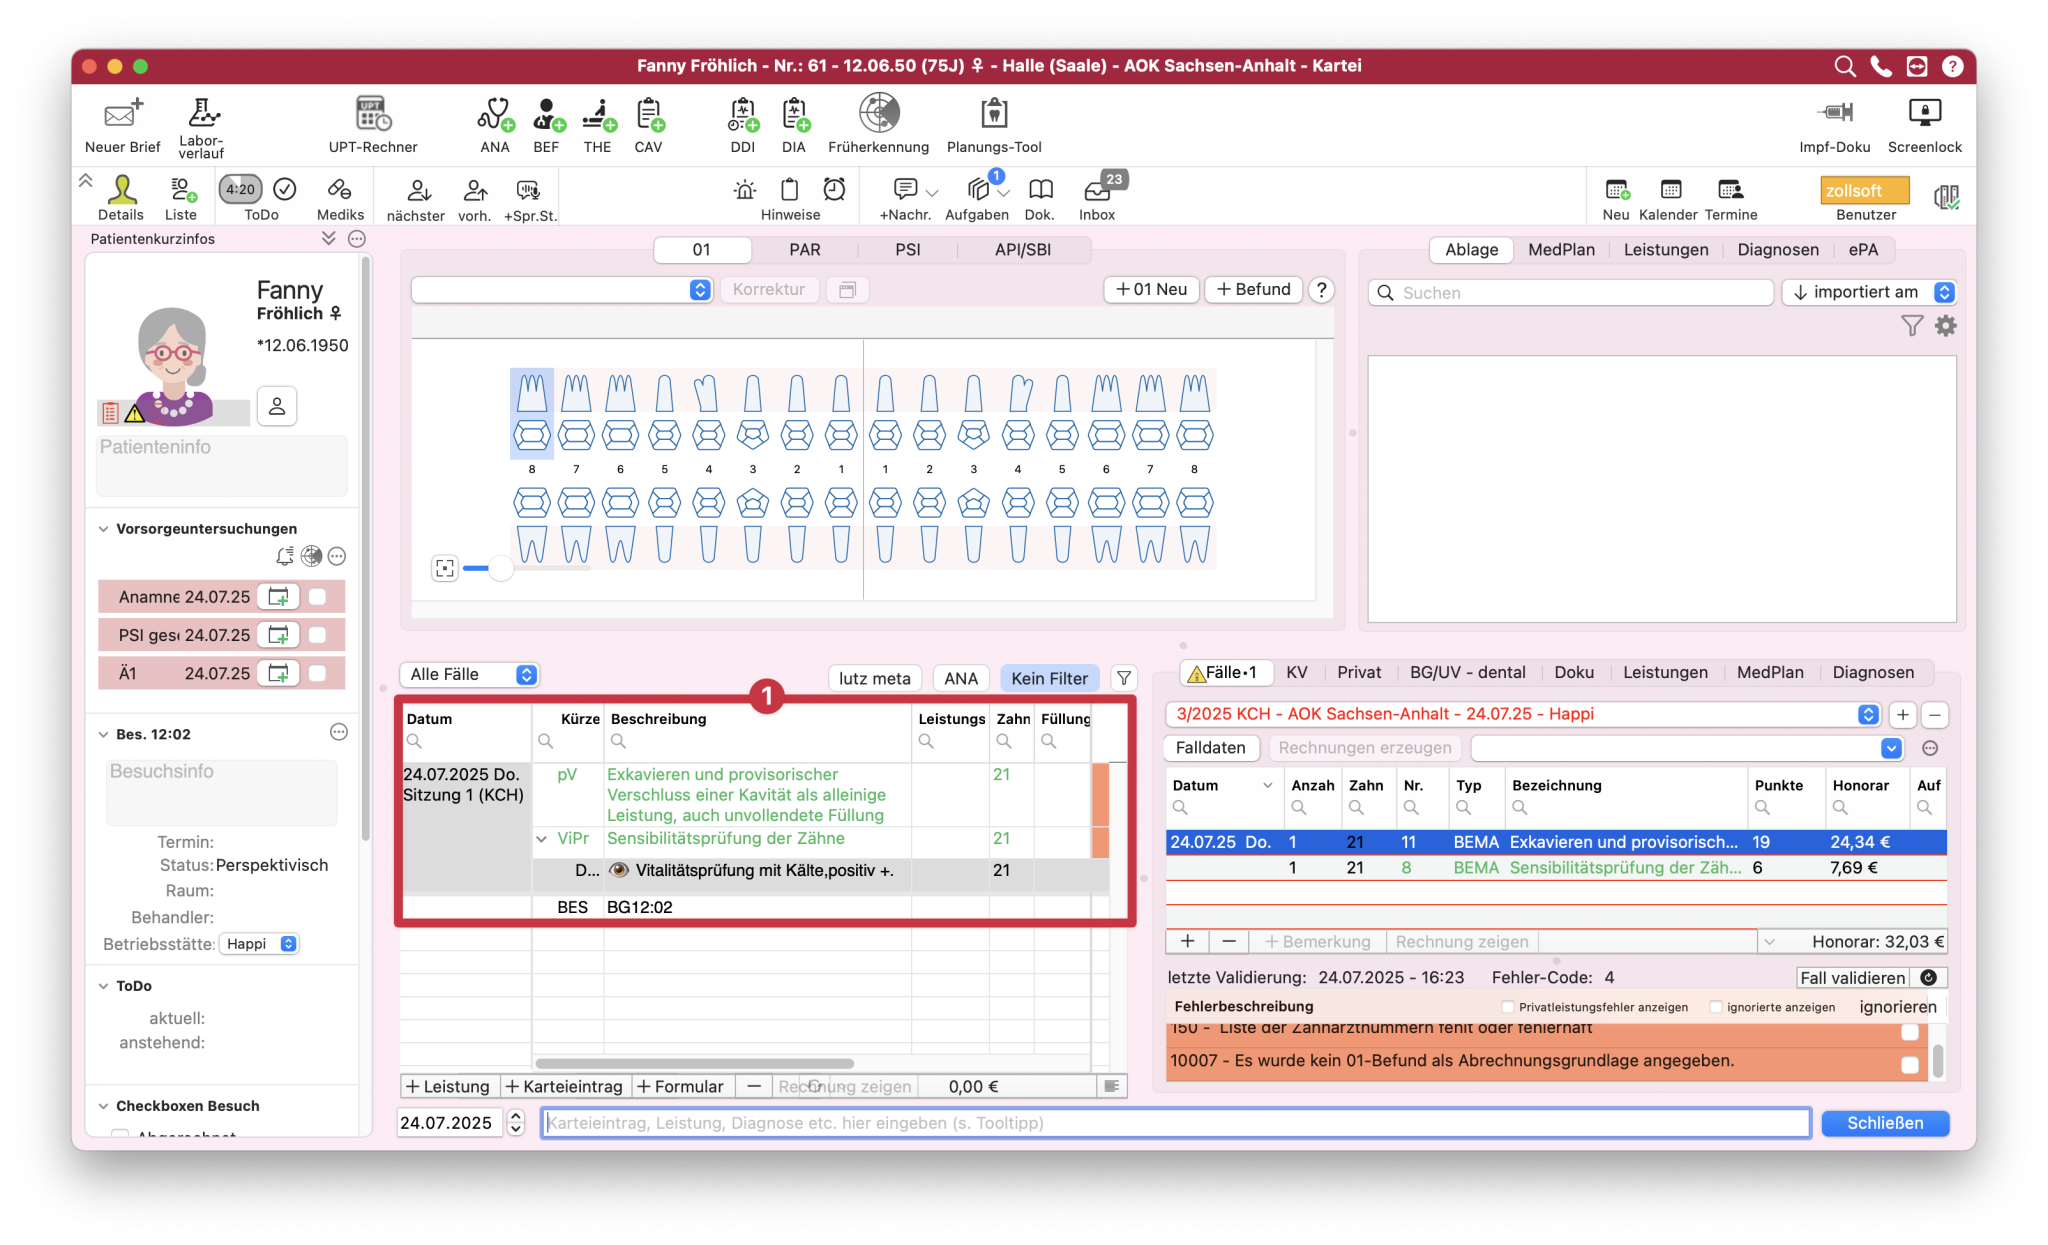Launch the UPT-Rechner
This screenshot has width=2048, height=1245.
point(373,124)
